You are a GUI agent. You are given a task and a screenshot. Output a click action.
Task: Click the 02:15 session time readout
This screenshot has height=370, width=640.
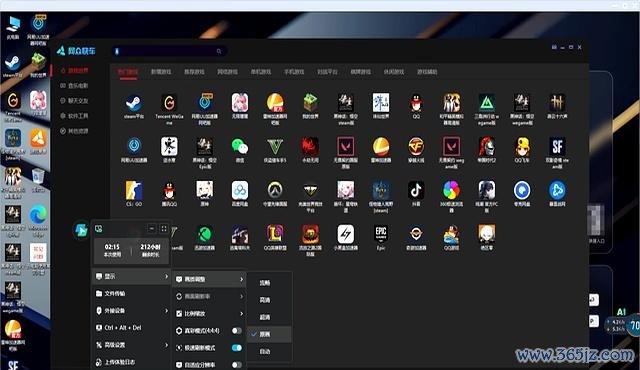(112, 250)
